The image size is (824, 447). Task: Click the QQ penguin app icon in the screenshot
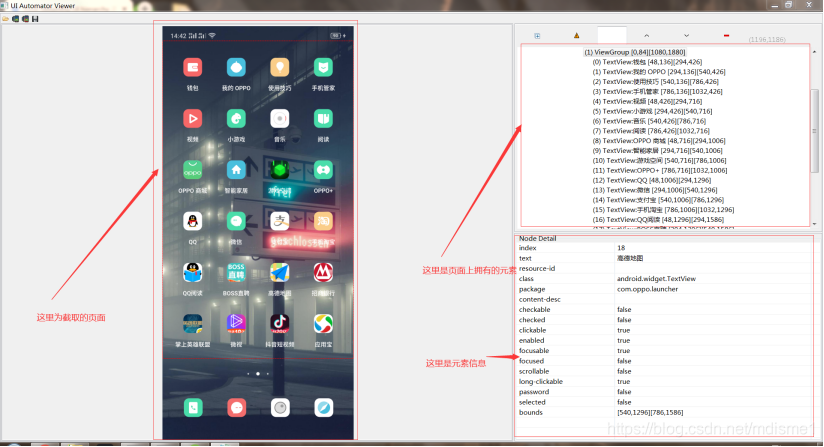point(193,222)
